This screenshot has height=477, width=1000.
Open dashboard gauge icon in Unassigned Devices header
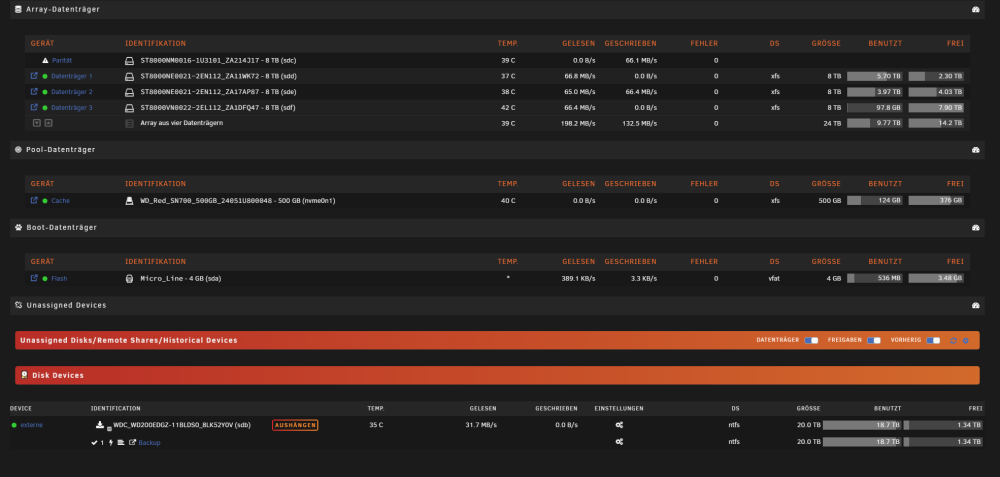tap(975, 305)
